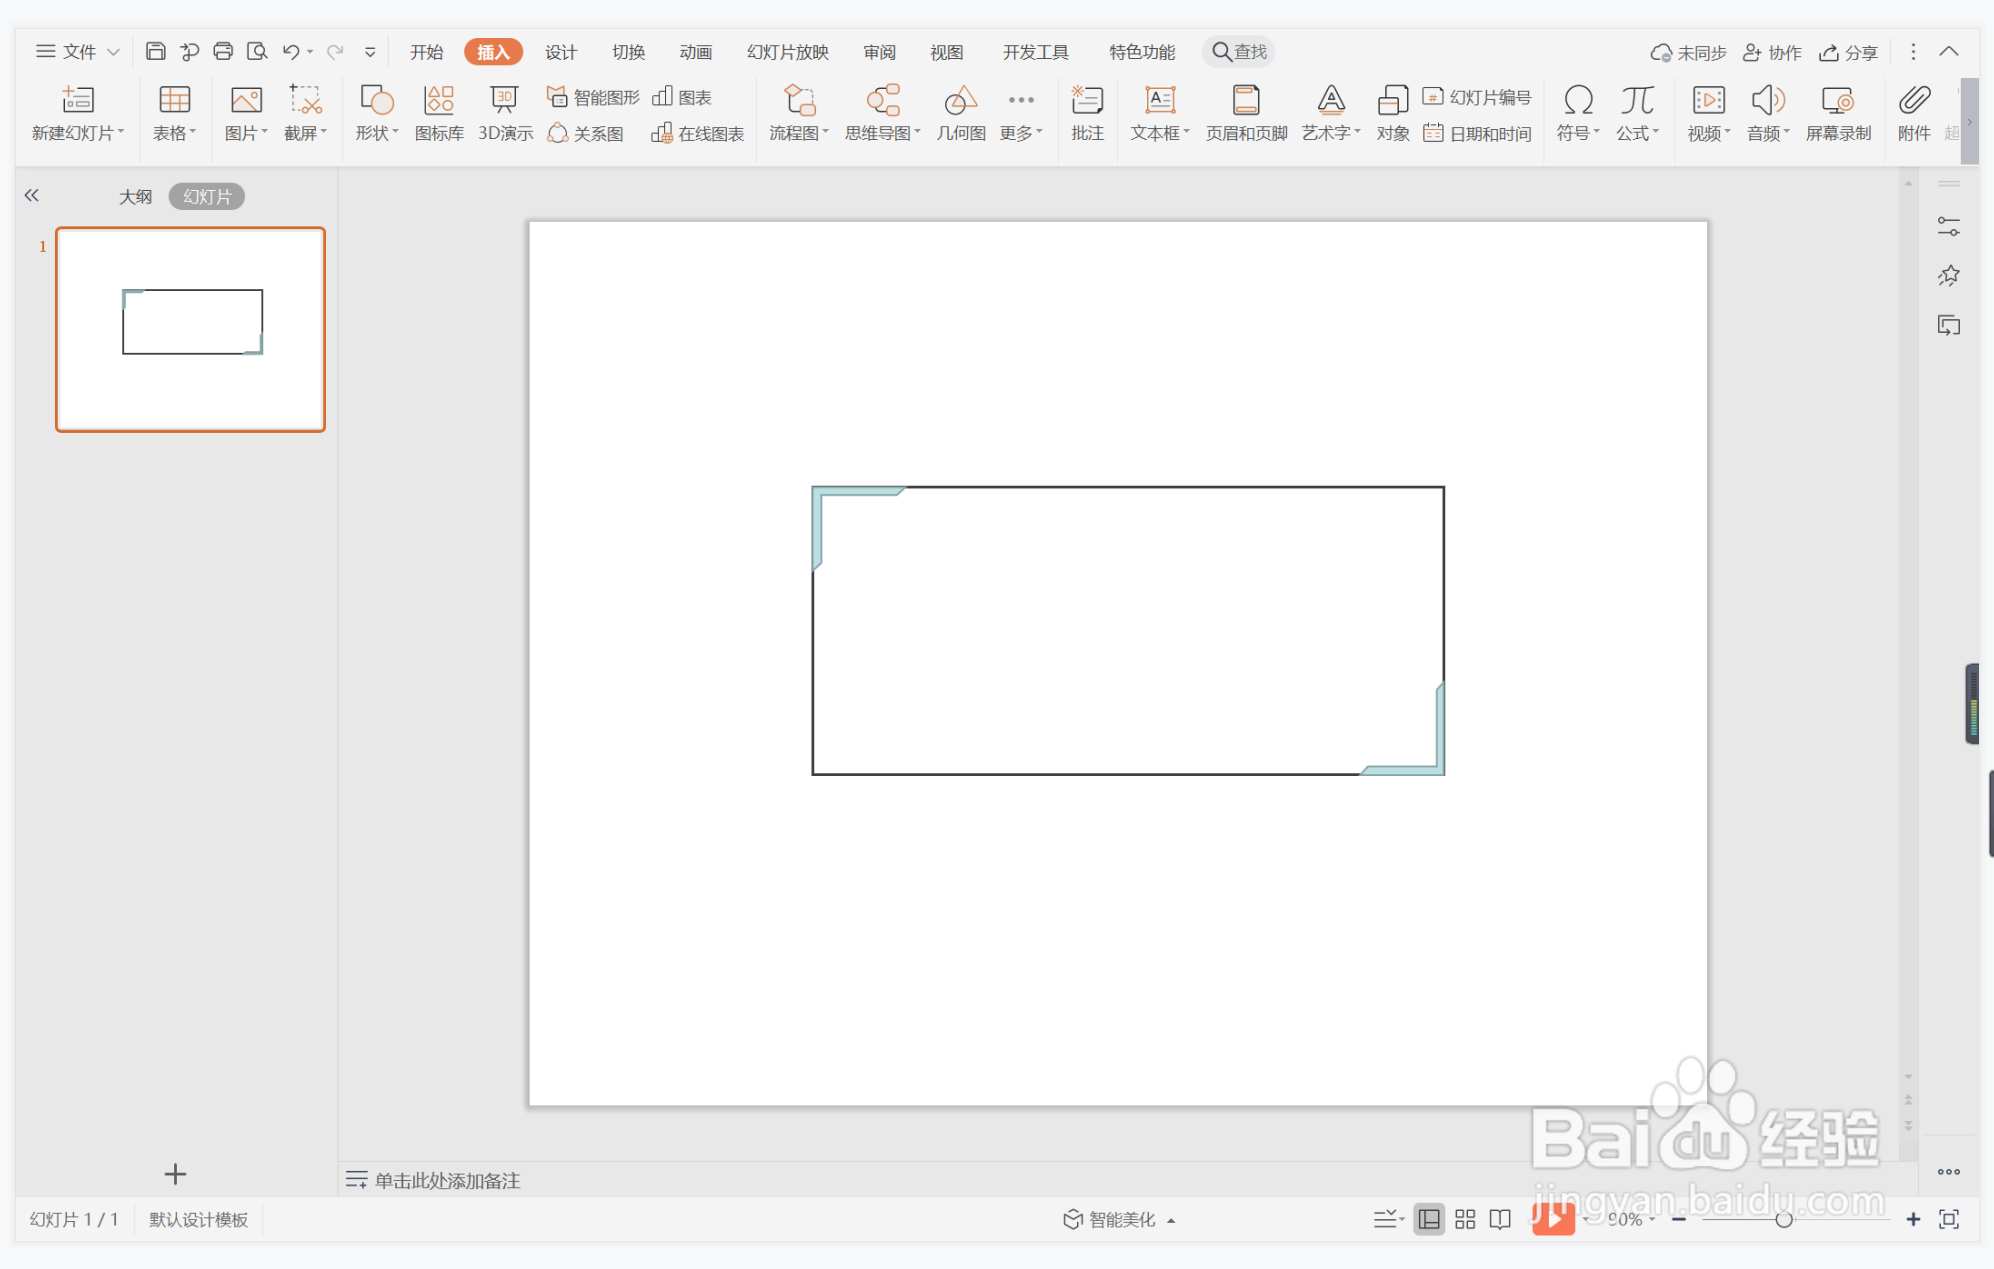Open the 几何图 geometry tool
The width and height of the screenshot is (1994, 1269).
[x=960, y=111]
